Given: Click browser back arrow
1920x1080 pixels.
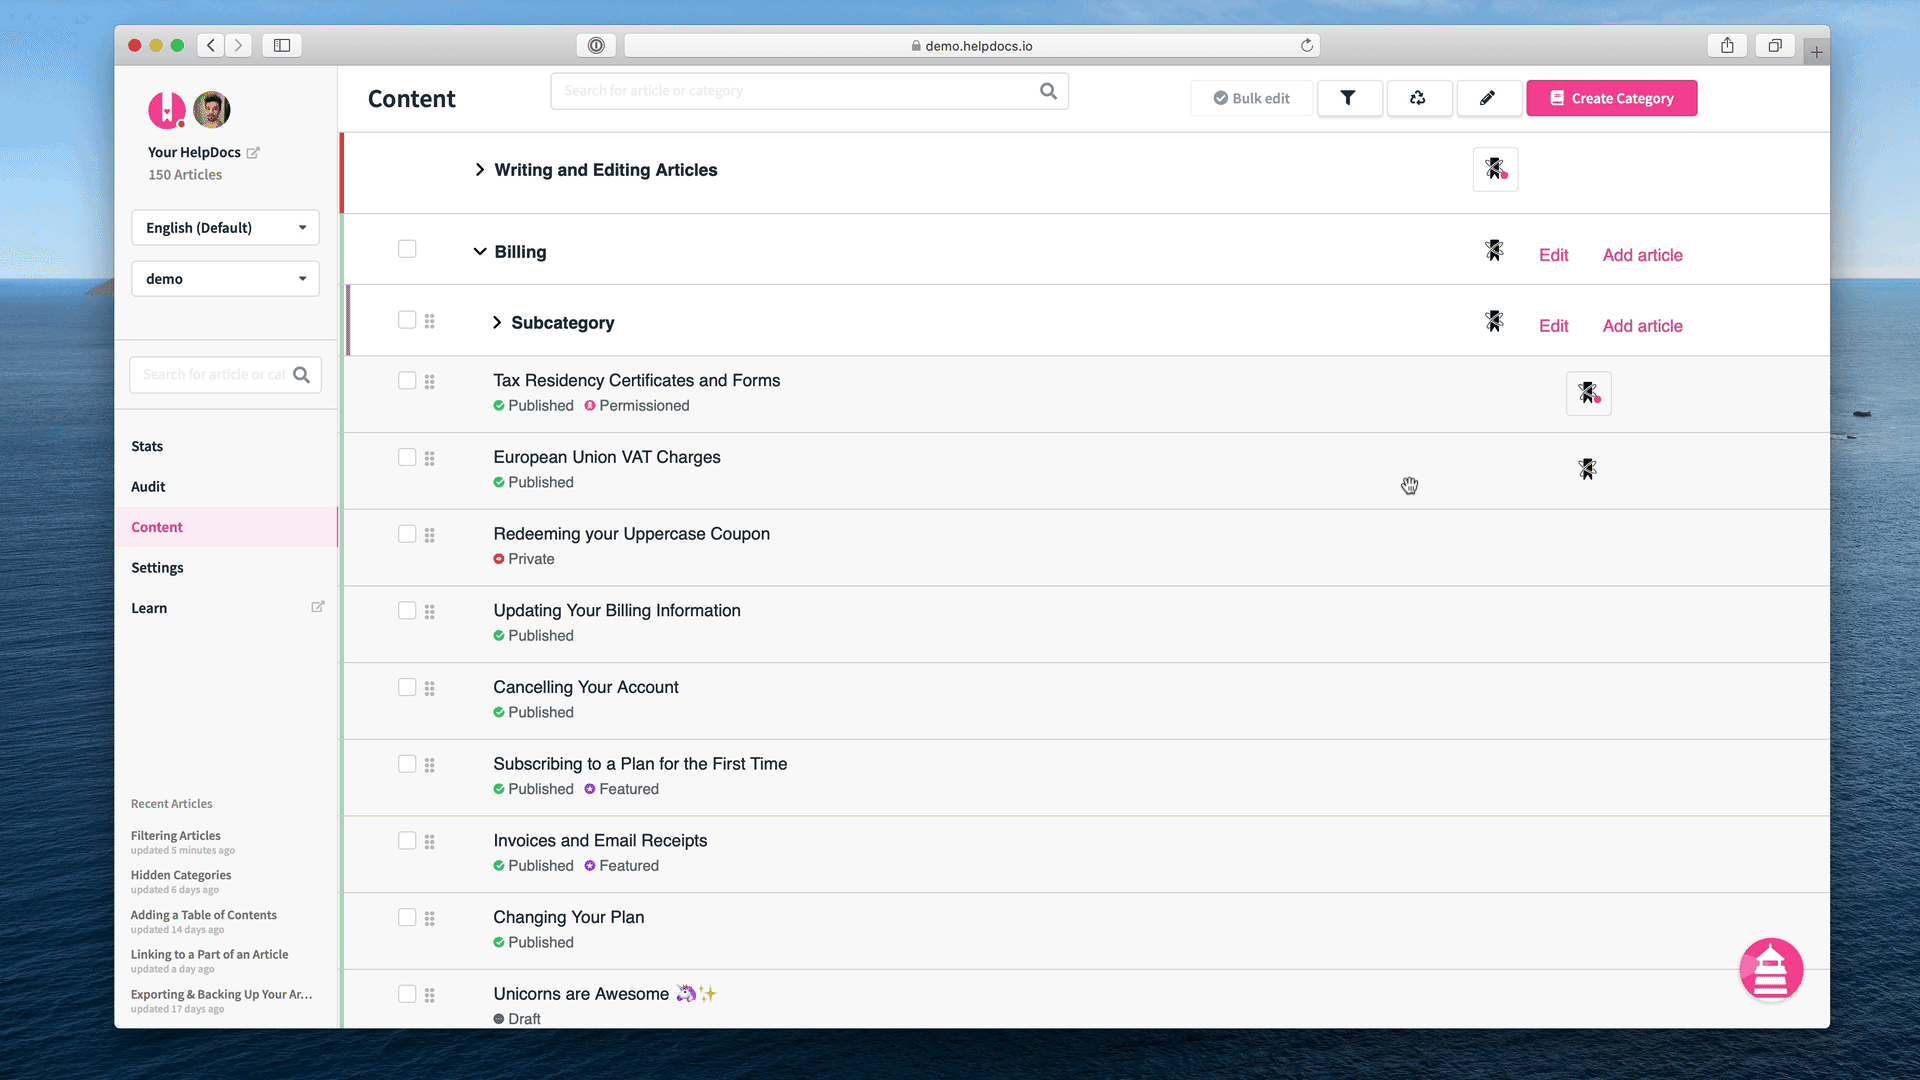Looking at the screenshot, I should pyautogui.click(x=211, y=45).
